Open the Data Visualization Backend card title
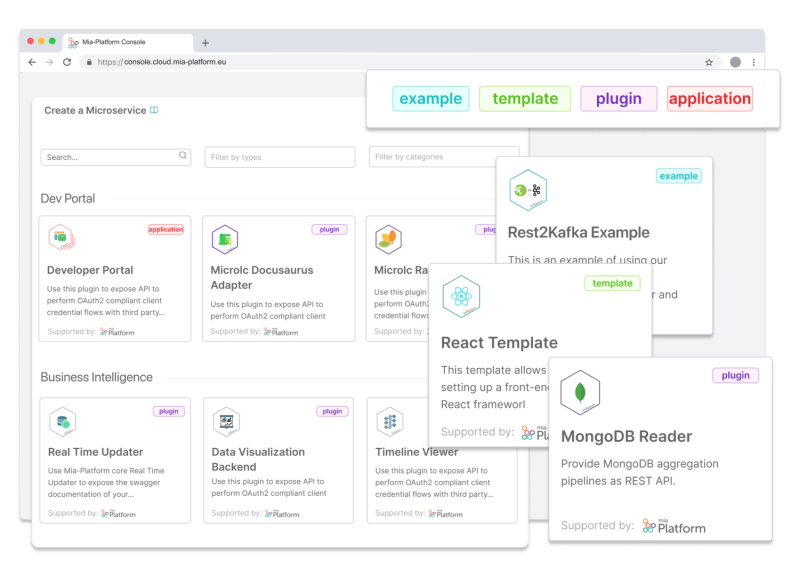The image size is (799, 576). pyautogui.click(x=258, y=459)
